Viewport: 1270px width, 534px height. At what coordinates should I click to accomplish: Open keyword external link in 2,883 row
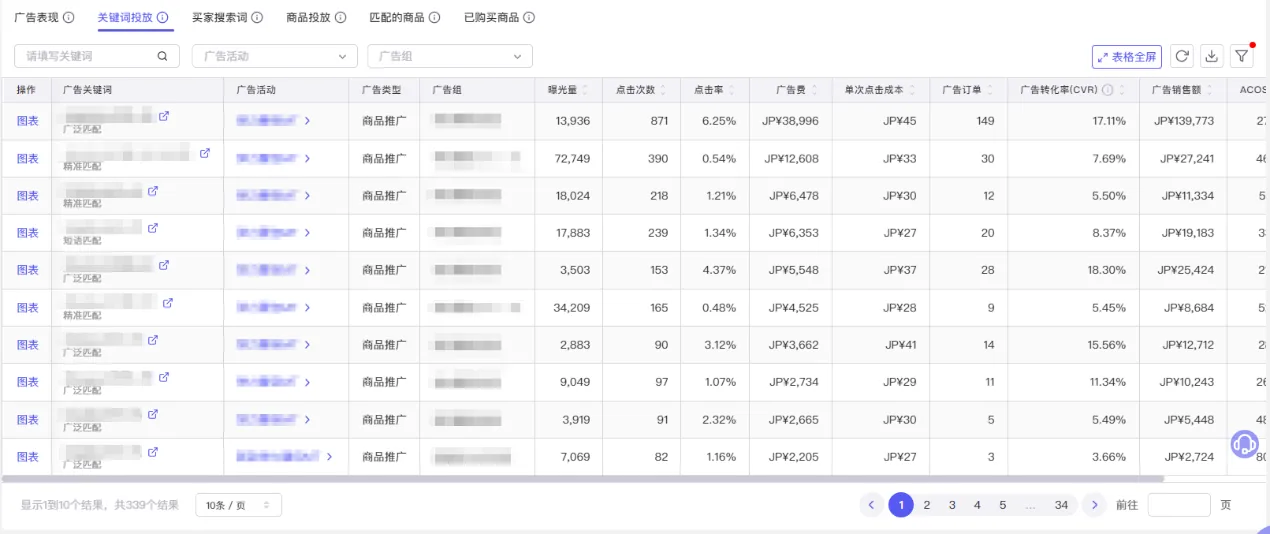[153, 340]
